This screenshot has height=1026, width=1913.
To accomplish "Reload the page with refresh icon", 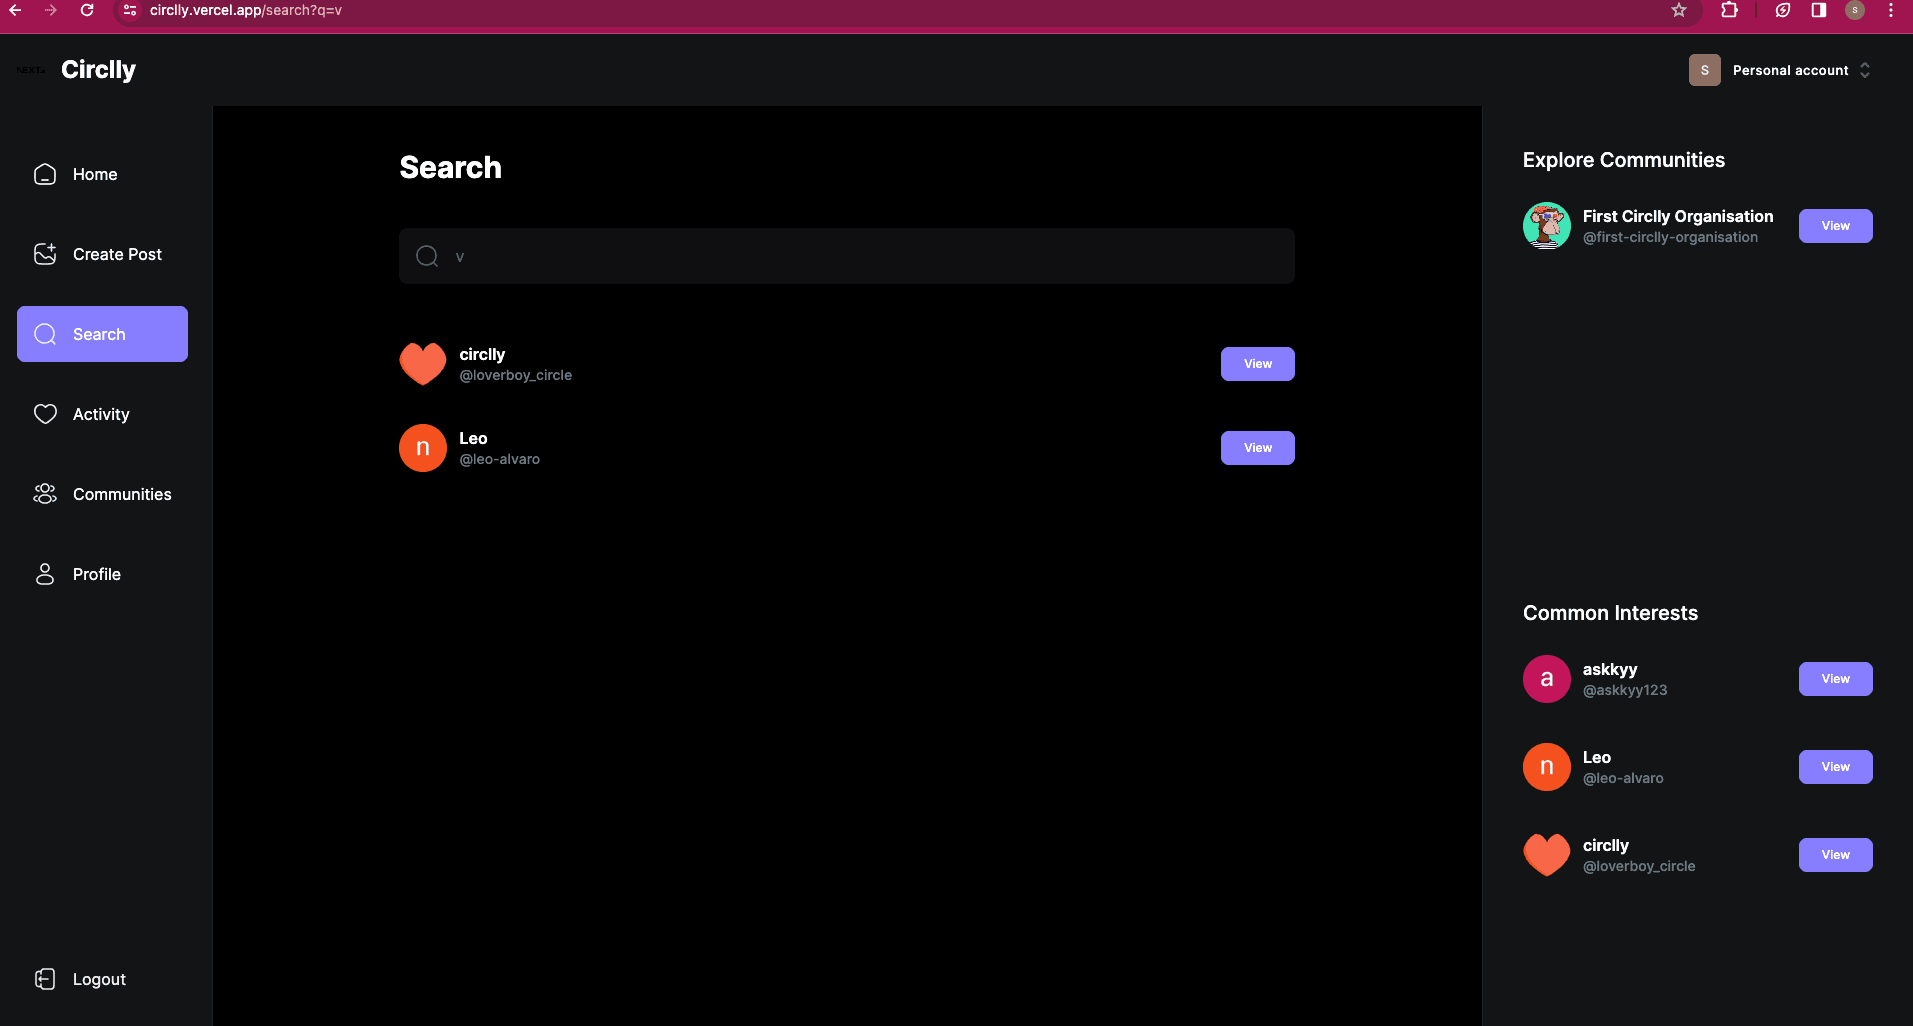I will pyautogui.click(x=87, y=10).
